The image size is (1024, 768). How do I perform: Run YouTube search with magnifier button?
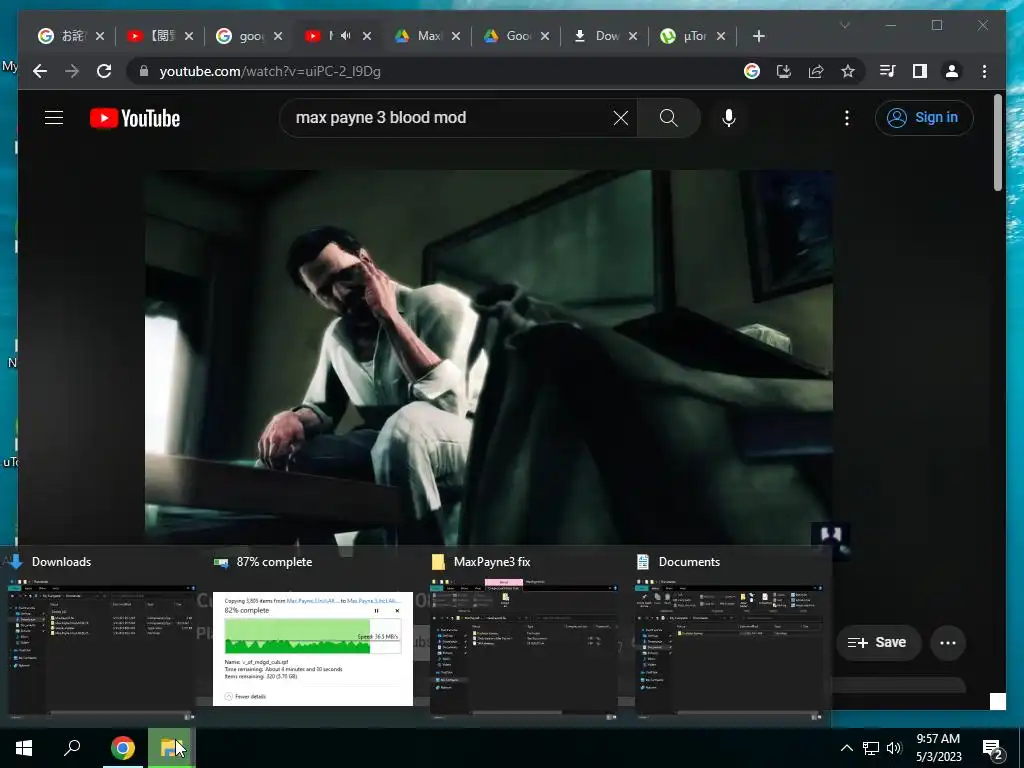[669, 118]
